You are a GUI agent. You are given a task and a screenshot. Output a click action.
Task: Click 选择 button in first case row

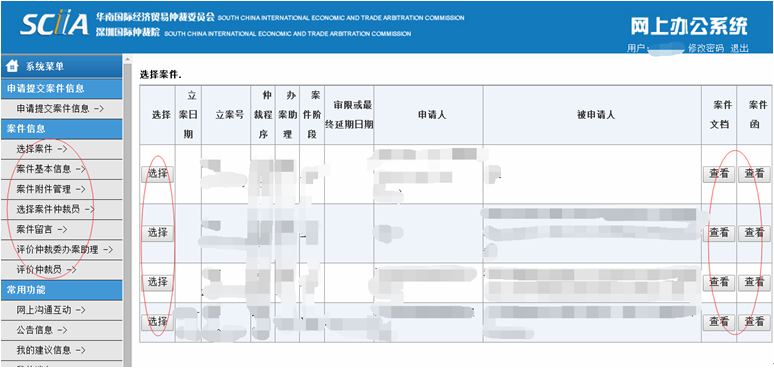(157, 174)
